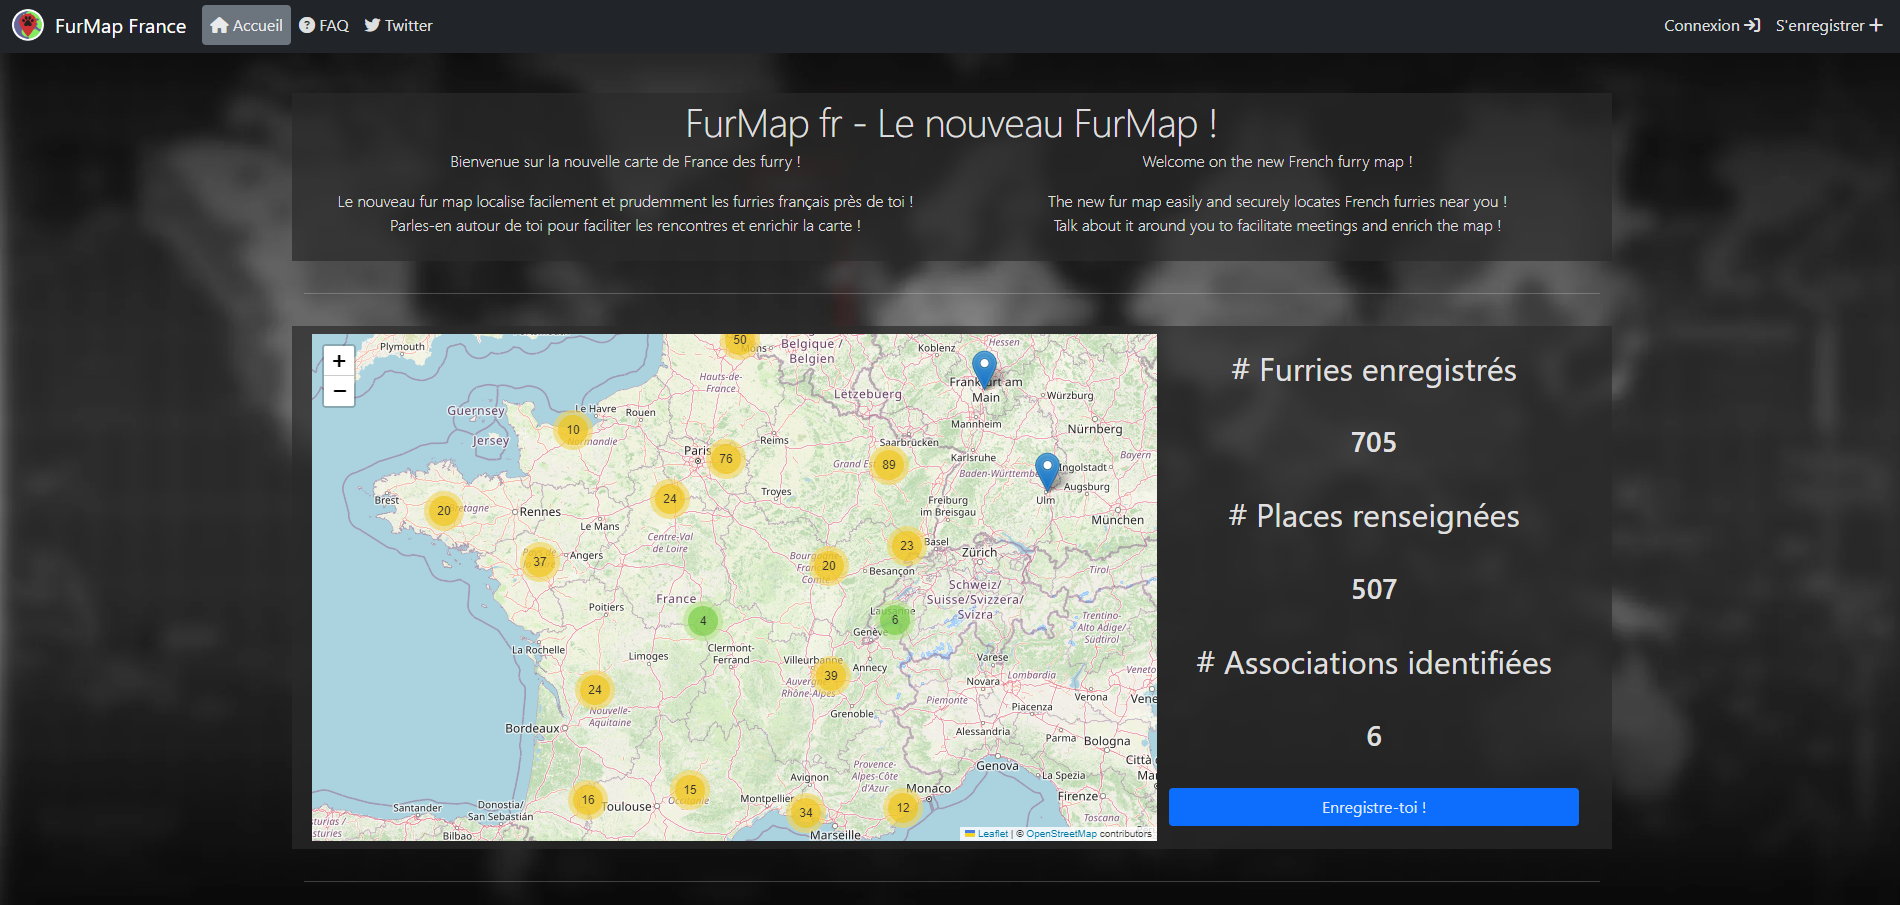Expand the cluster of 34 near Marseille
This screenshot has height=905, width=1900.
[x=805, y=813]
